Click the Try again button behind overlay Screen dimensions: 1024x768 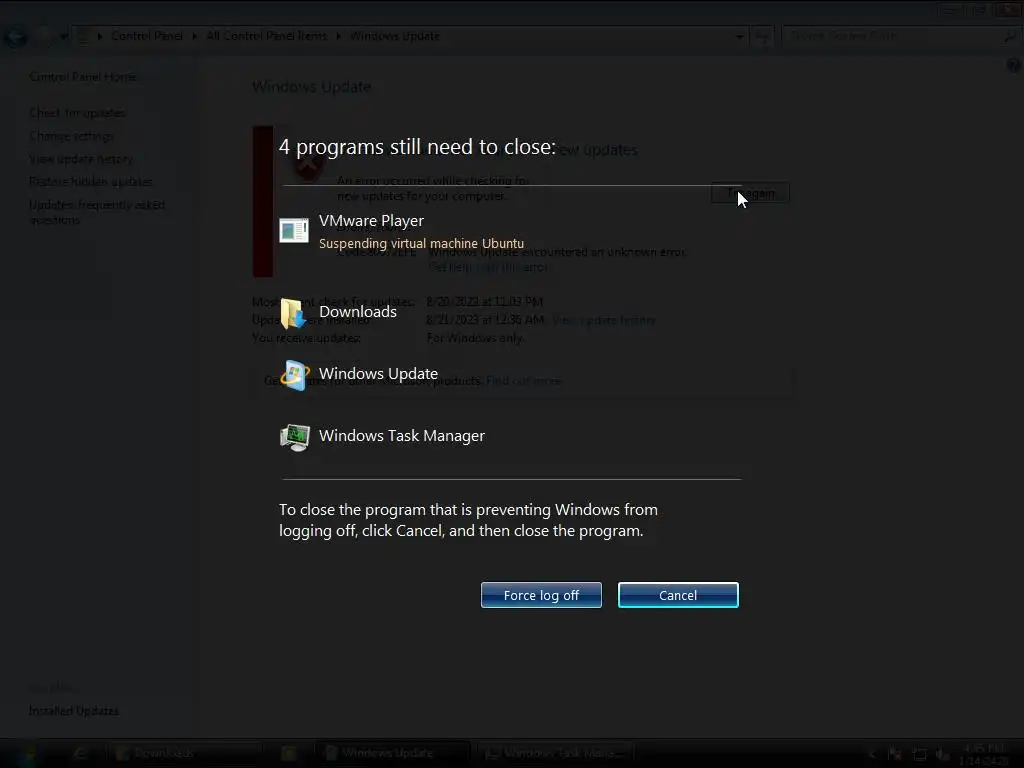tap(750, 193)
